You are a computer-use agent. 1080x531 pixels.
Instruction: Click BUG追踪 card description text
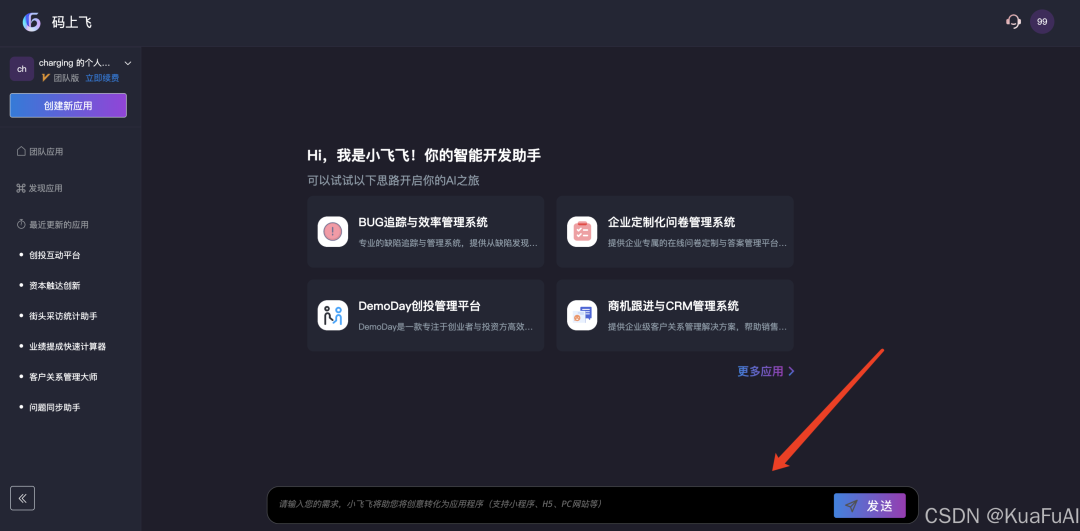coord(448,242)
